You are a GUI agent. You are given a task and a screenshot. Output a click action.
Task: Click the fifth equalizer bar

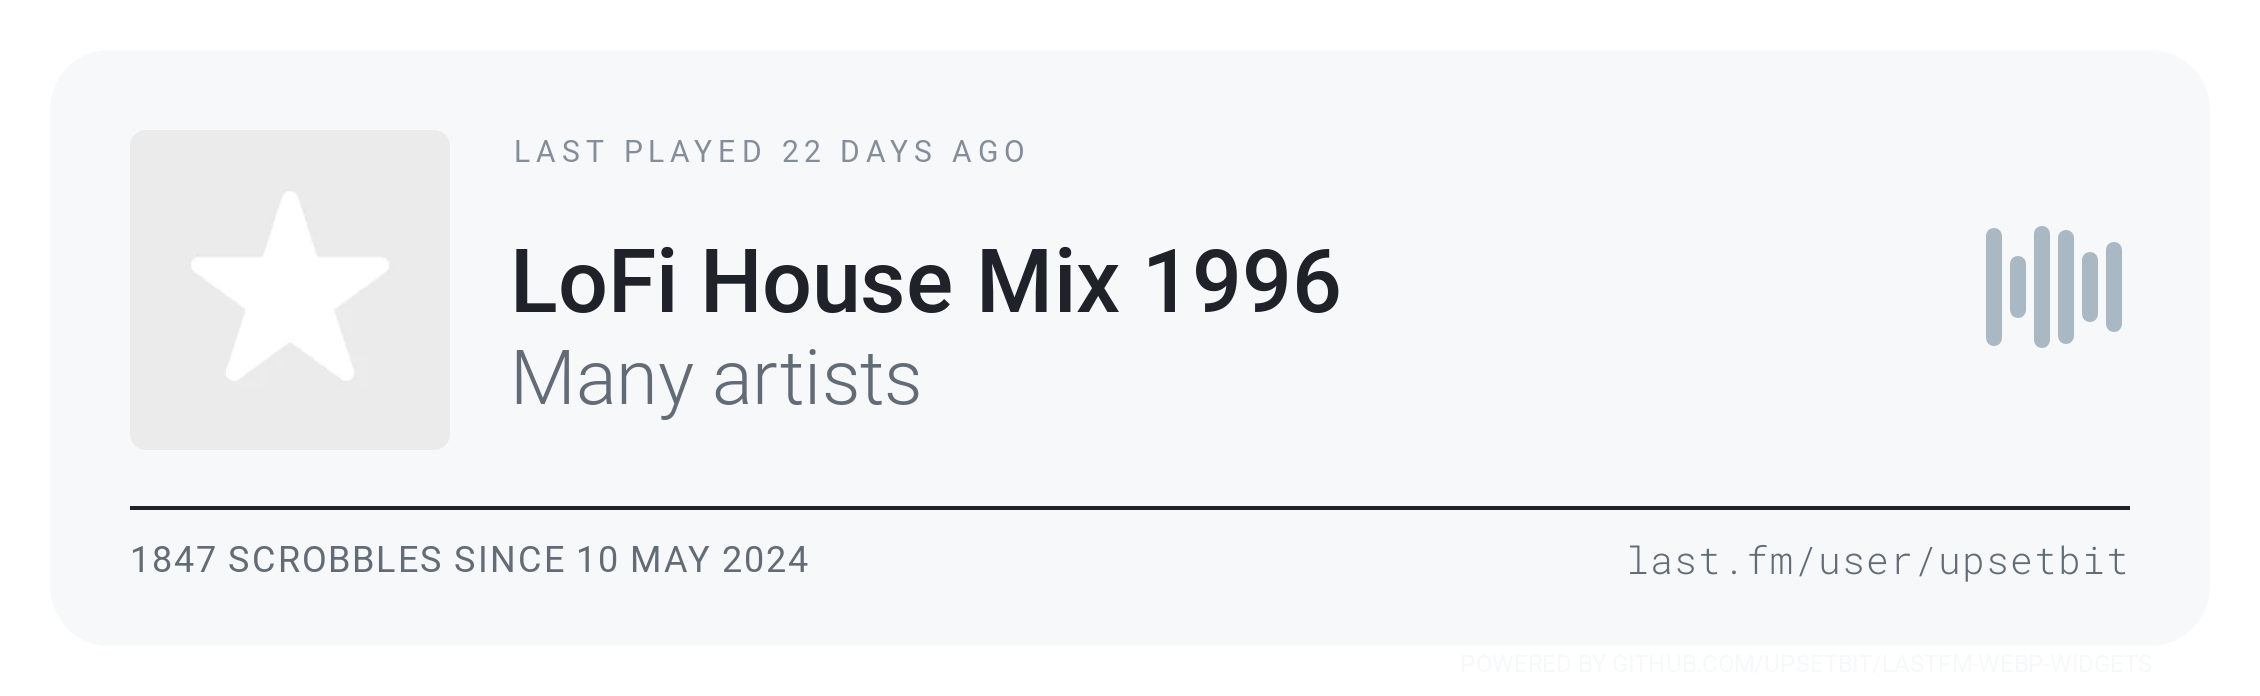2090,287
